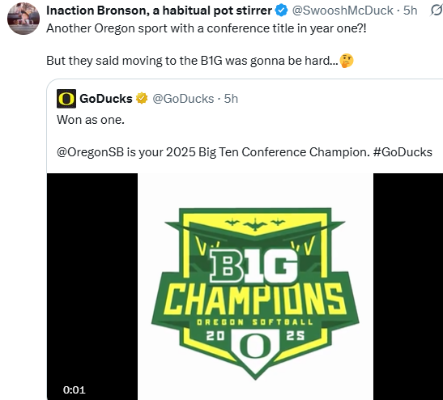Screen dimensions: 443x400
Task: Follow the @OregonSB mention link
Action: pos(90,152)
